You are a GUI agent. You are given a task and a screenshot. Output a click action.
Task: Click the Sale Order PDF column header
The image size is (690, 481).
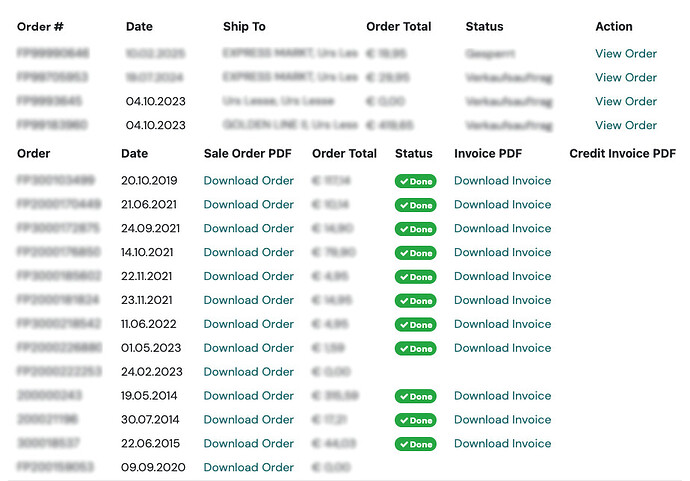pos(247,154)
